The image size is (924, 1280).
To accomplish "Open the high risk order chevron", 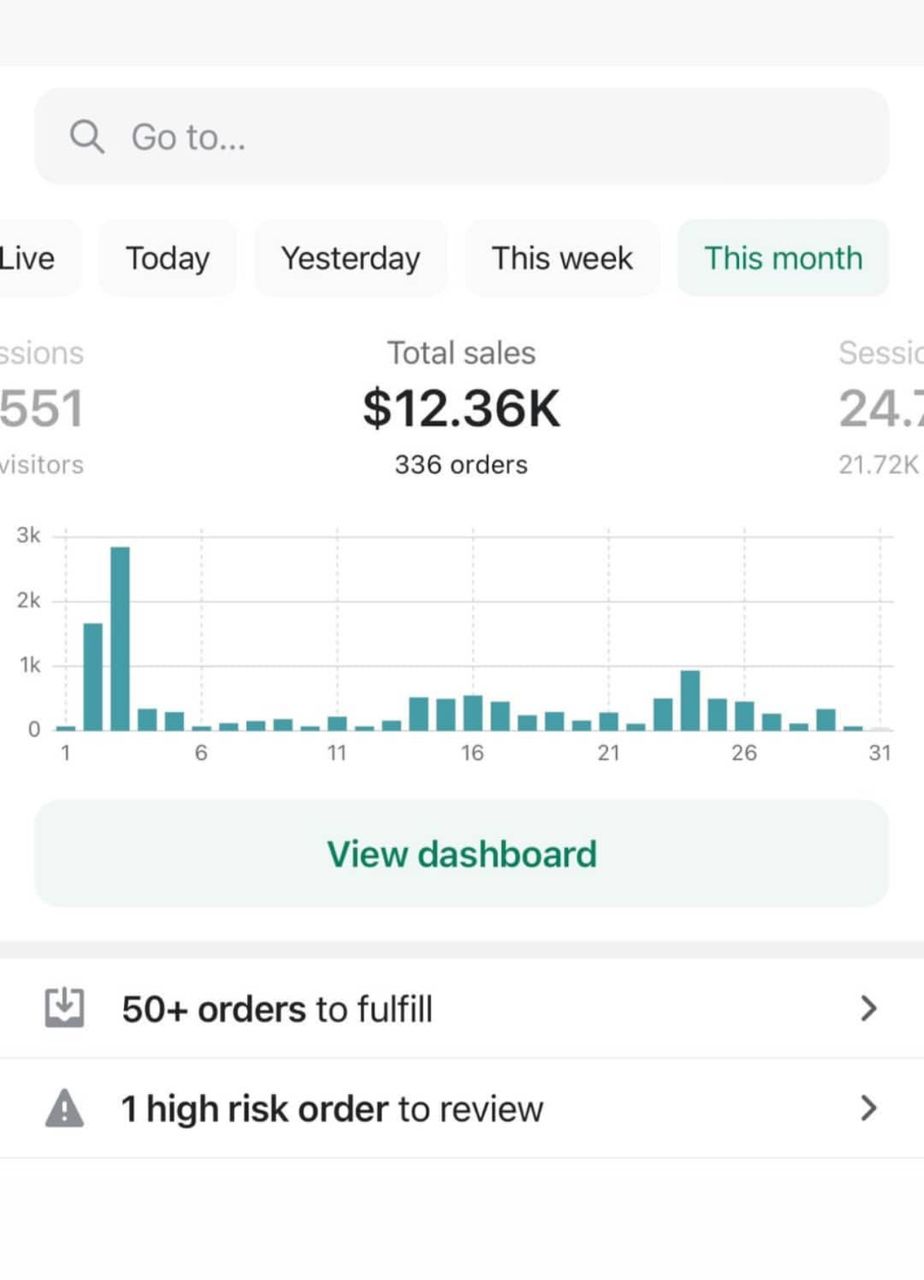I will (x=868, y=1108).
